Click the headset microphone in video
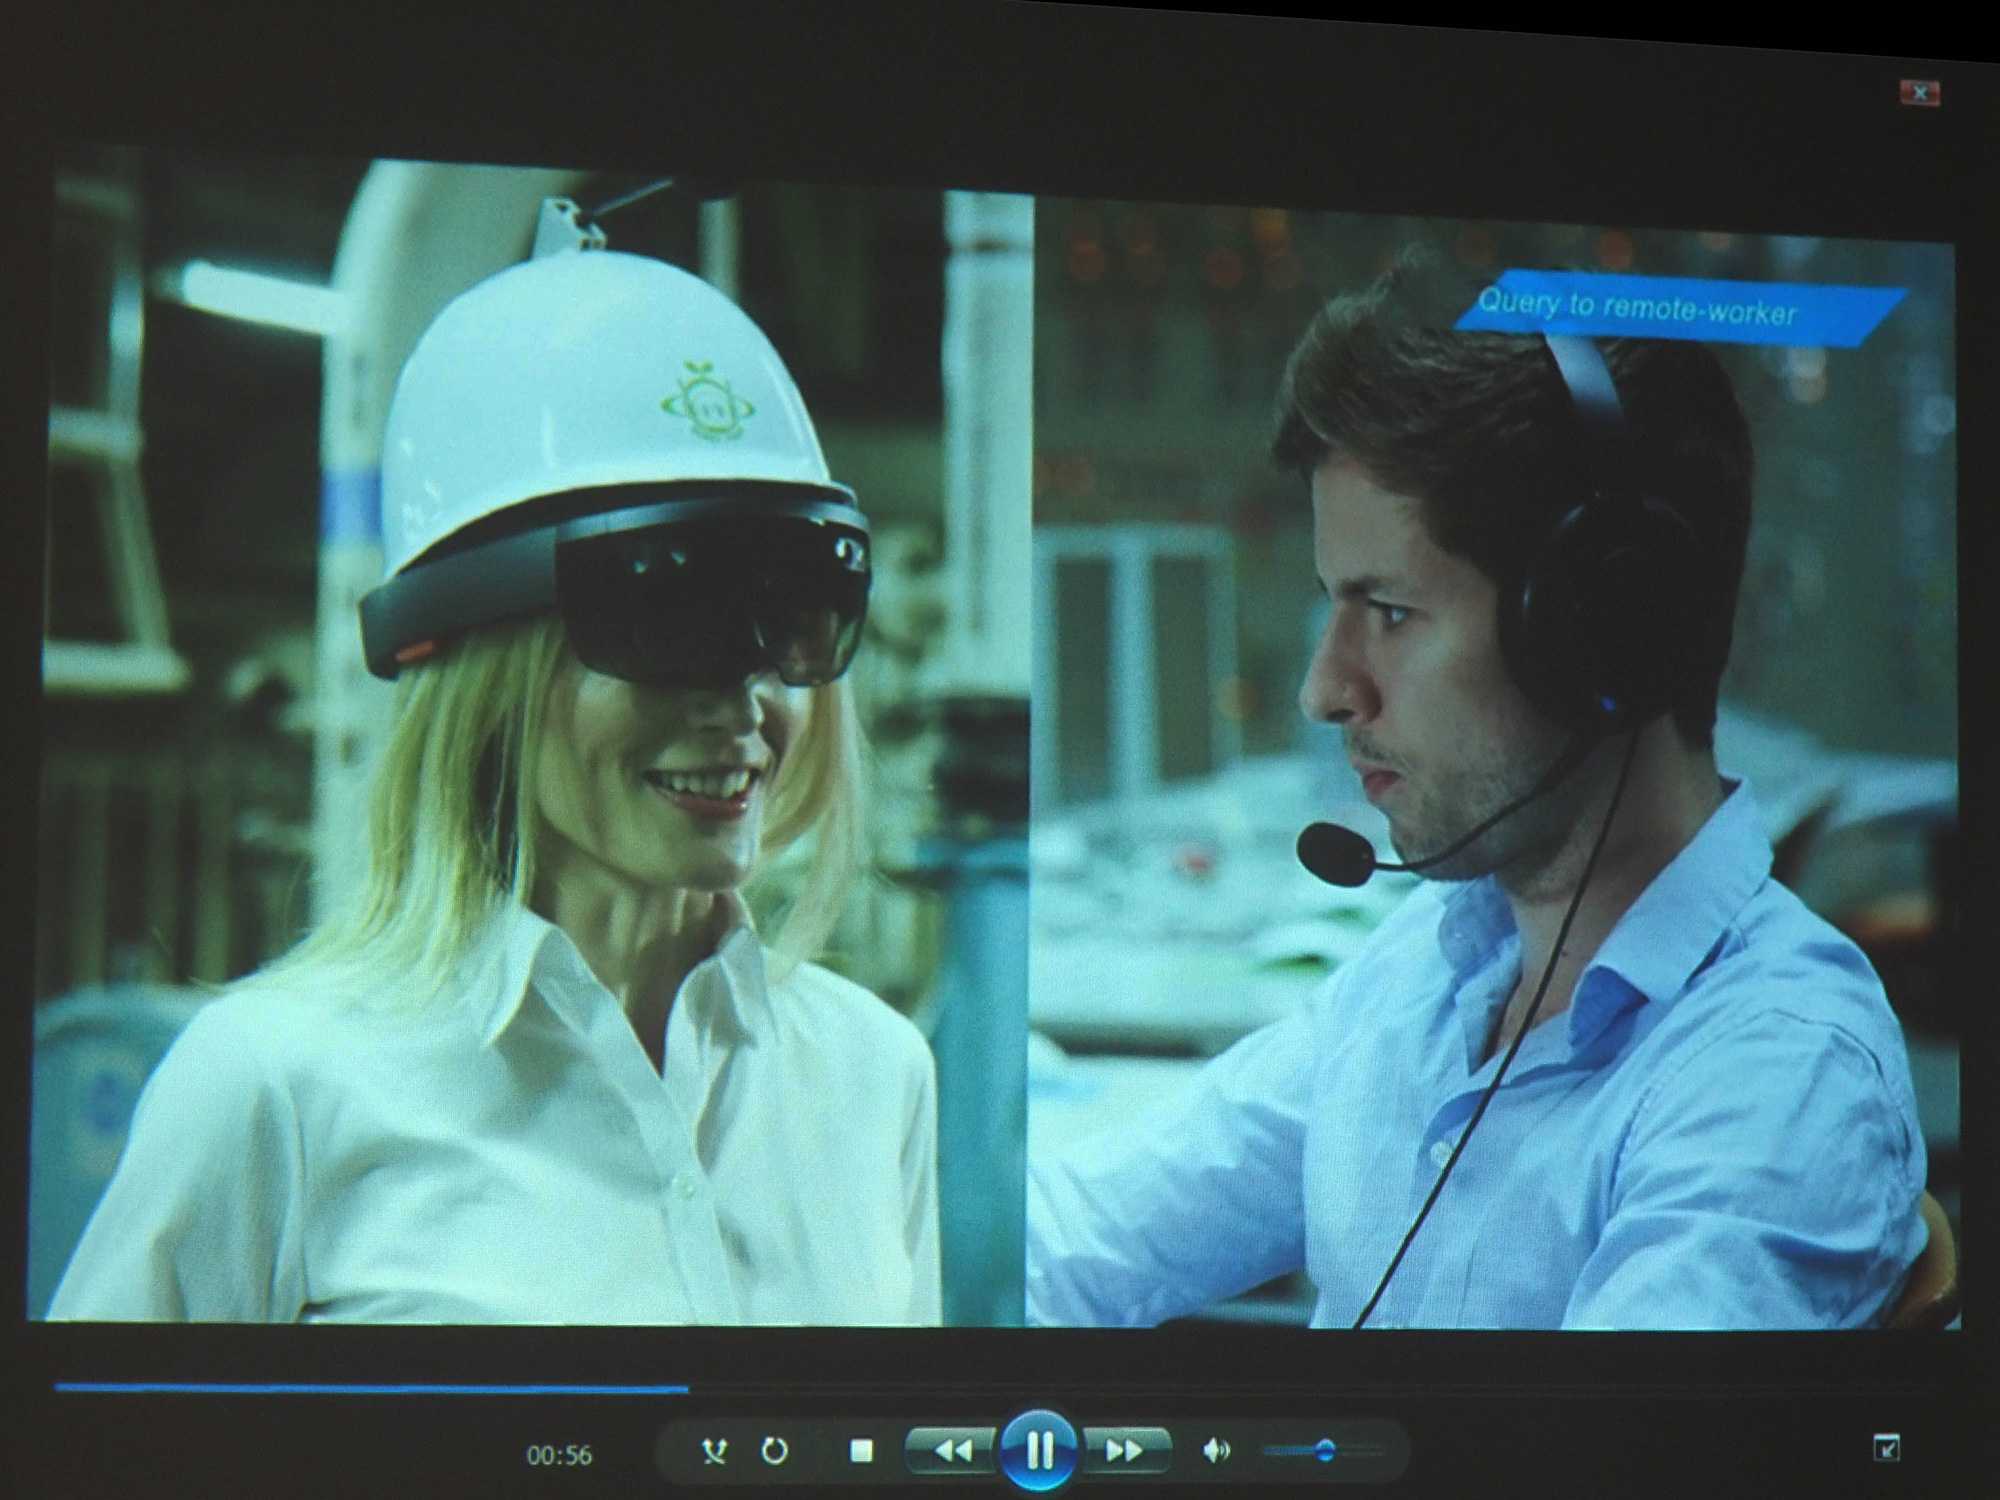This screenshot has width=2000, height=1500. [1335, 853]
